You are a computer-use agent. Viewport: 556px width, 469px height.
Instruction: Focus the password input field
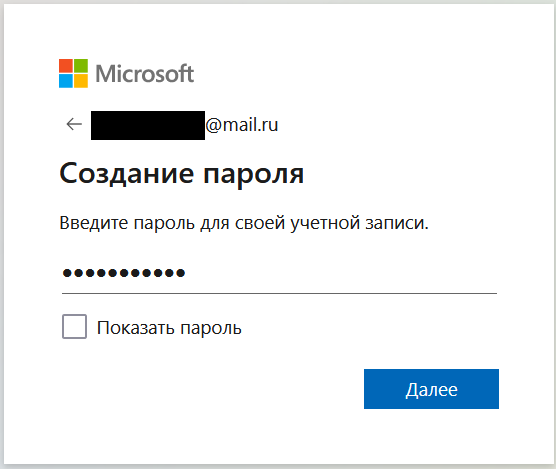tap(279, 273)
